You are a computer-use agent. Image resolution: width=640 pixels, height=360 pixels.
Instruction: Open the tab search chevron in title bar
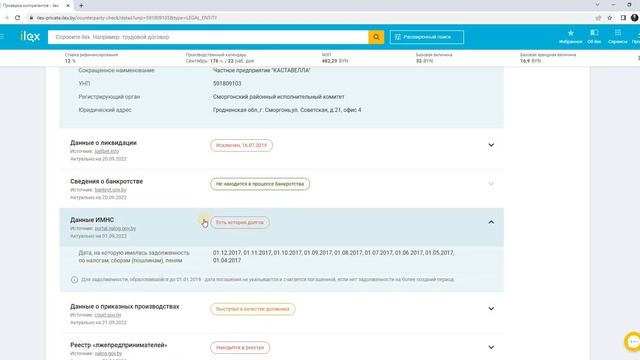[x=597, y=5]
